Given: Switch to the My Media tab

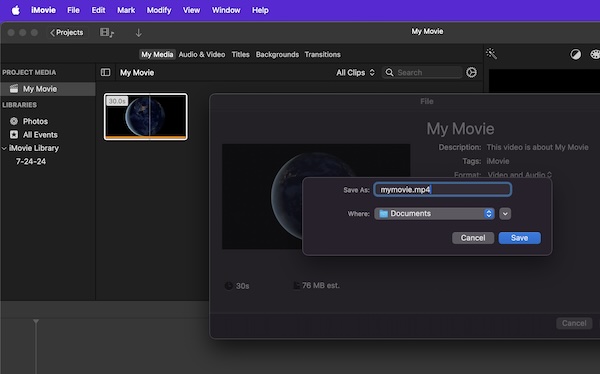Looking at the screenshot, I should click(157, 54).
